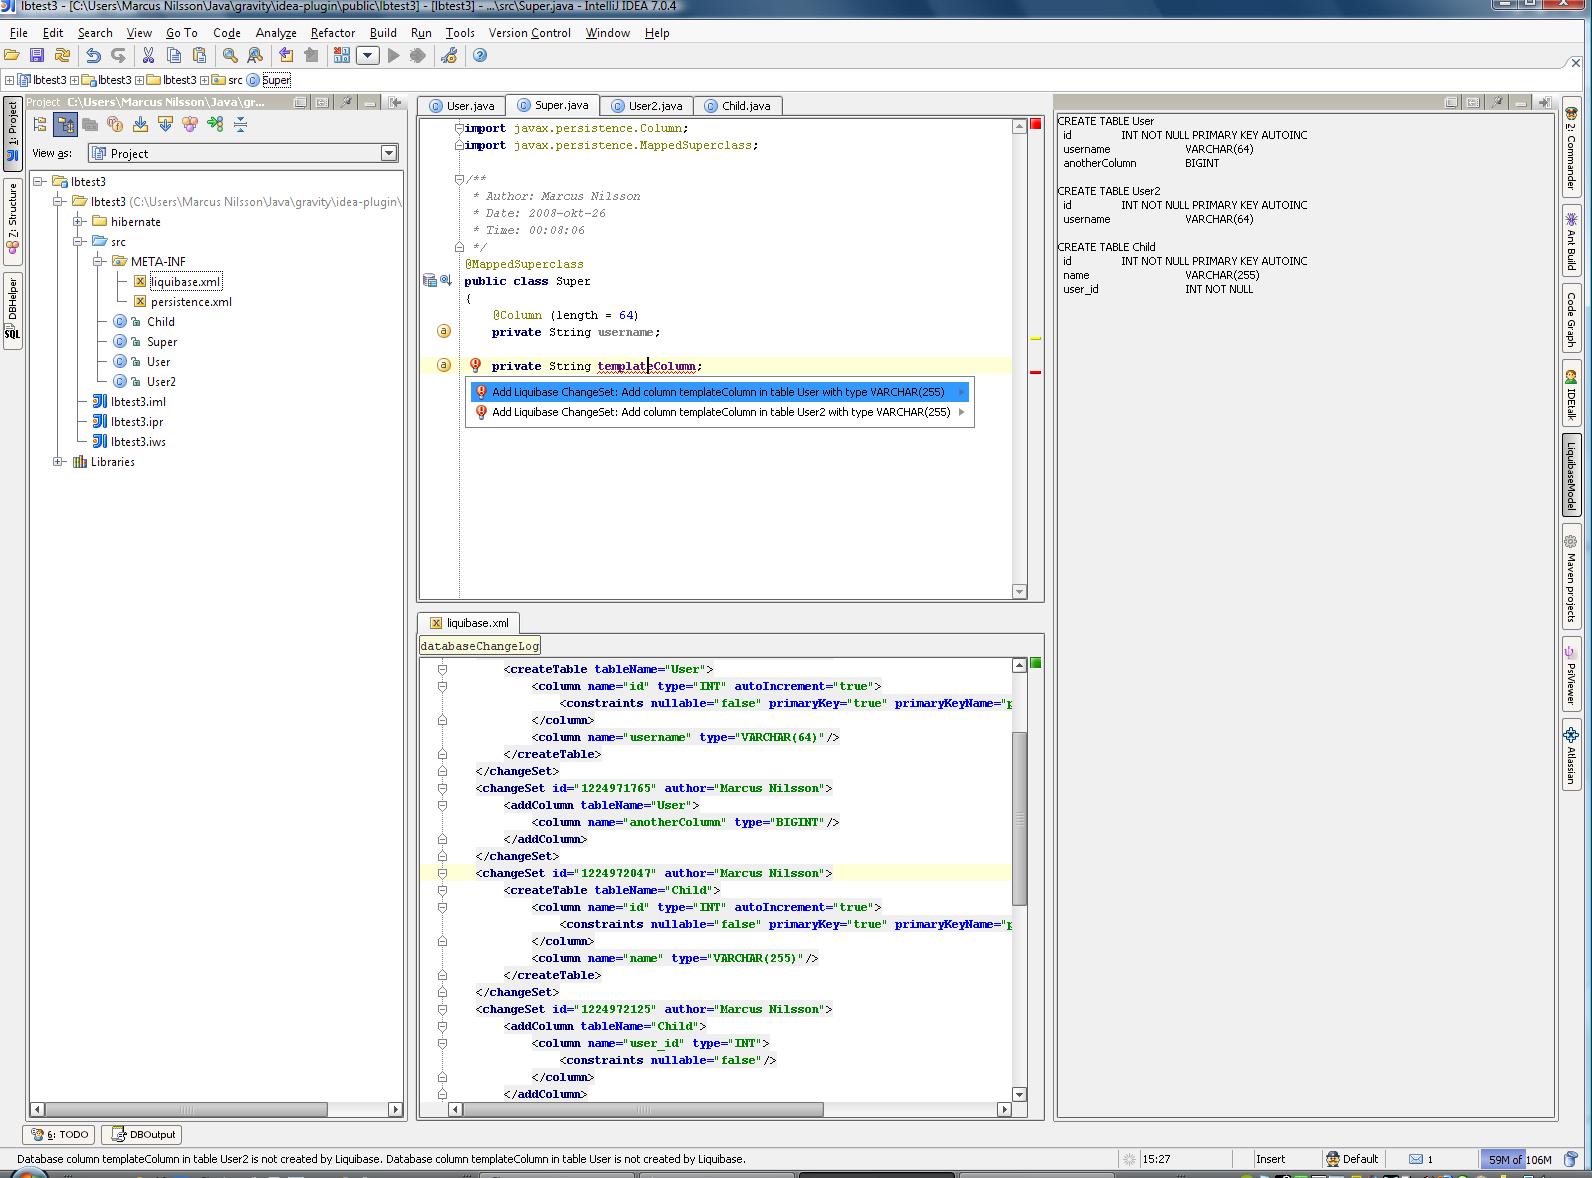
Task: Open the TODO tool window button
Action: [x=60, y=1134]
